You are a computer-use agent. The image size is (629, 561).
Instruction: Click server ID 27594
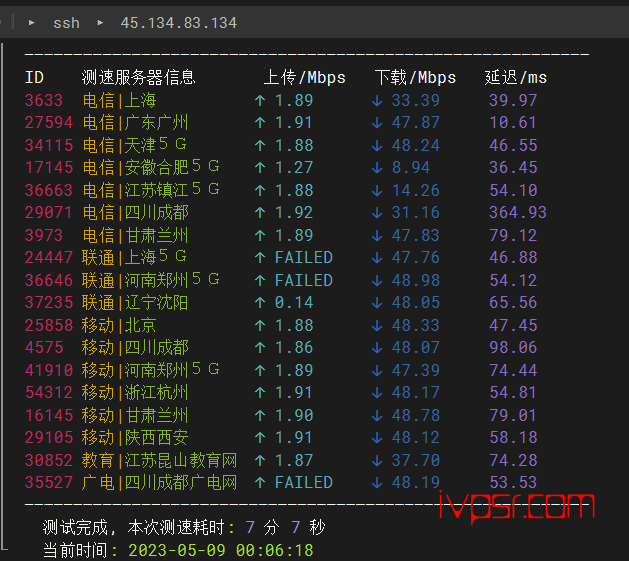49,122
